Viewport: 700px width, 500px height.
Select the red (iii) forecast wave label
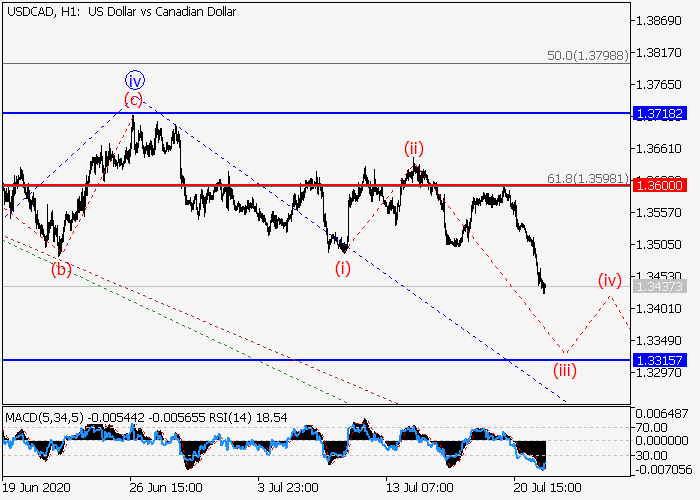click(x=565, y=370)
